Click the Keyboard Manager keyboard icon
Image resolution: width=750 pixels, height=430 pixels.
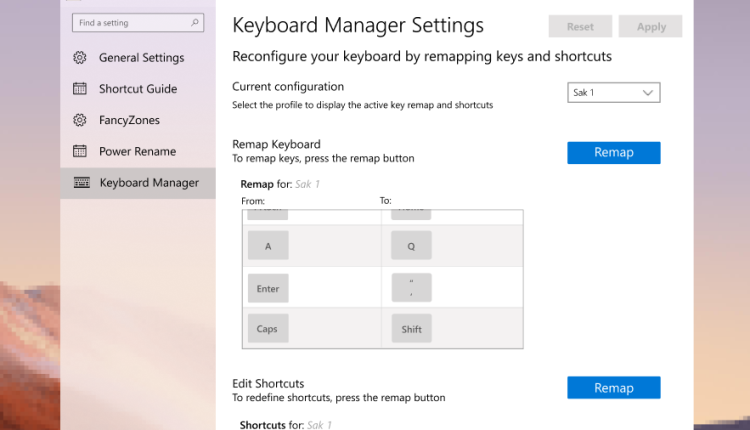tap(81, 183)
